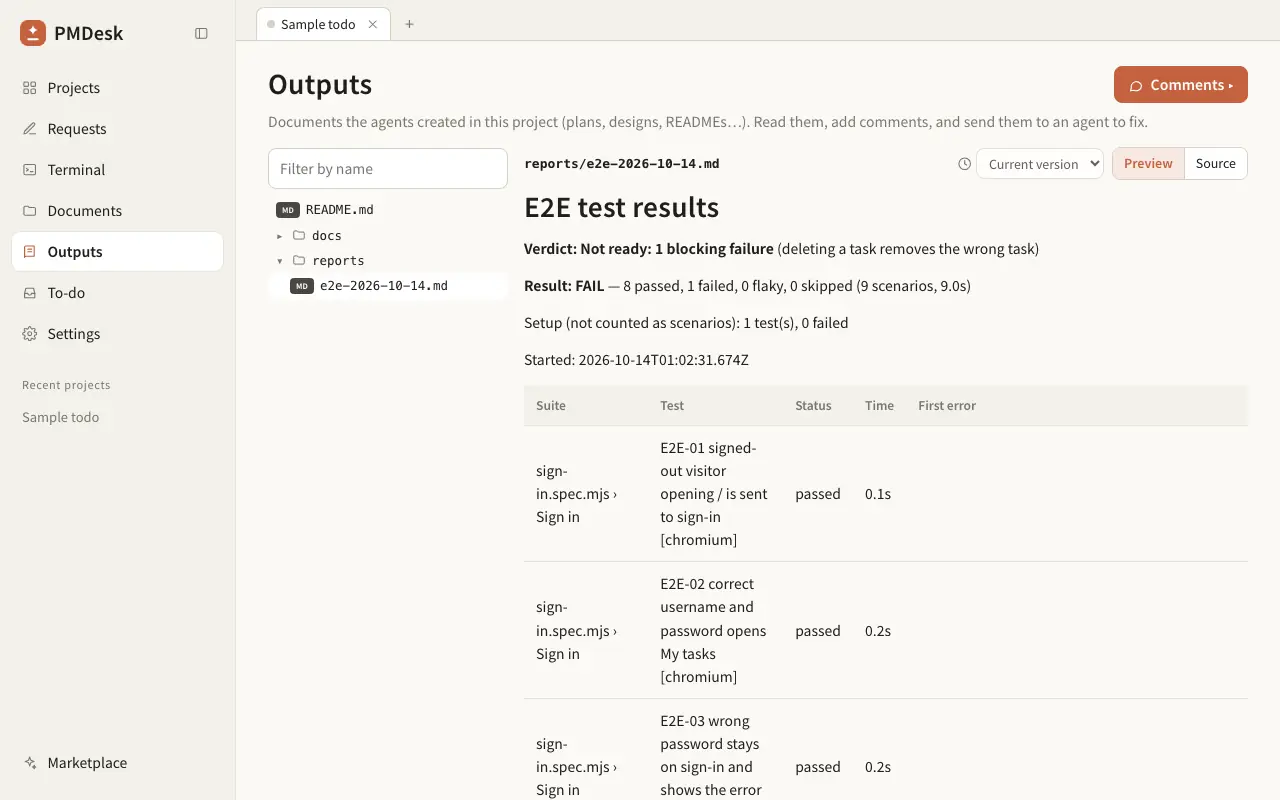
Task: Click the Suite column header
Action: (x=551, y=406)
